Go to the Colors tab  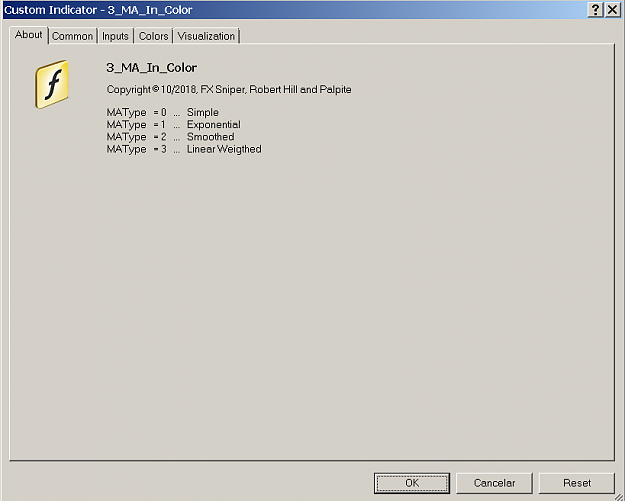[153, 36]
